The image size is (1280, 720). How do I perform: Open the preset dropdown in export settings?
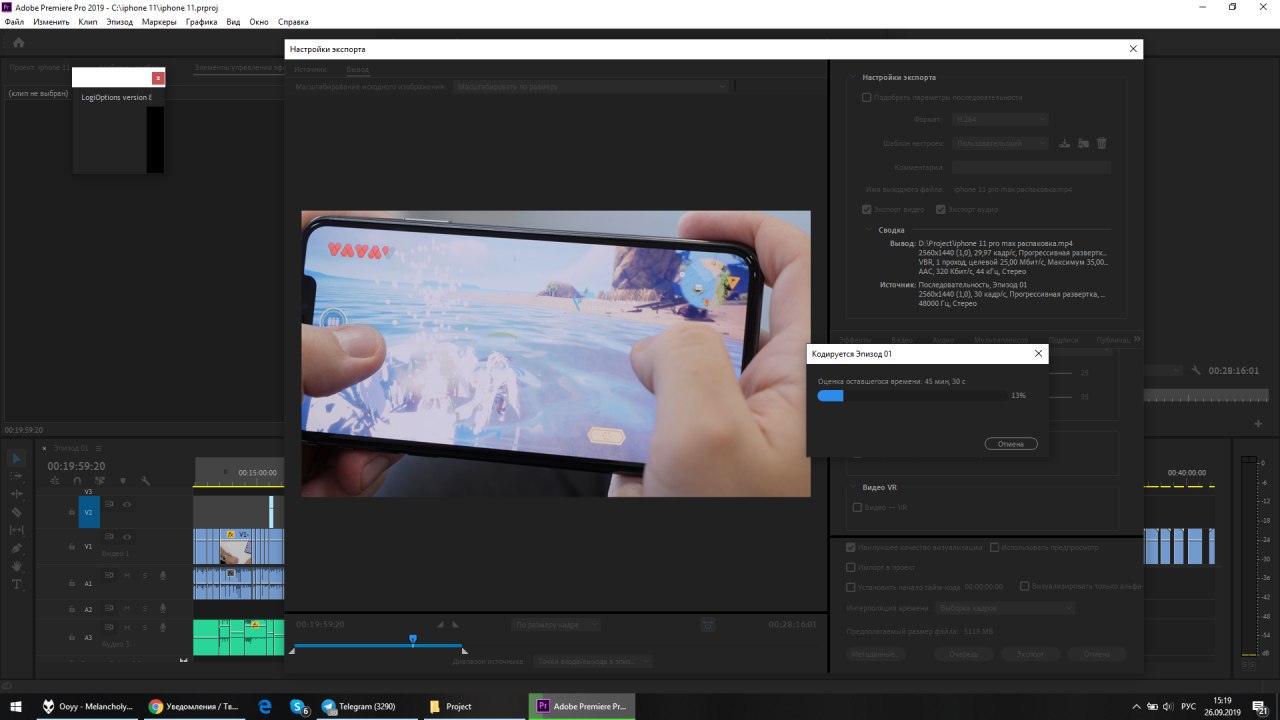tap(1000, 143)
